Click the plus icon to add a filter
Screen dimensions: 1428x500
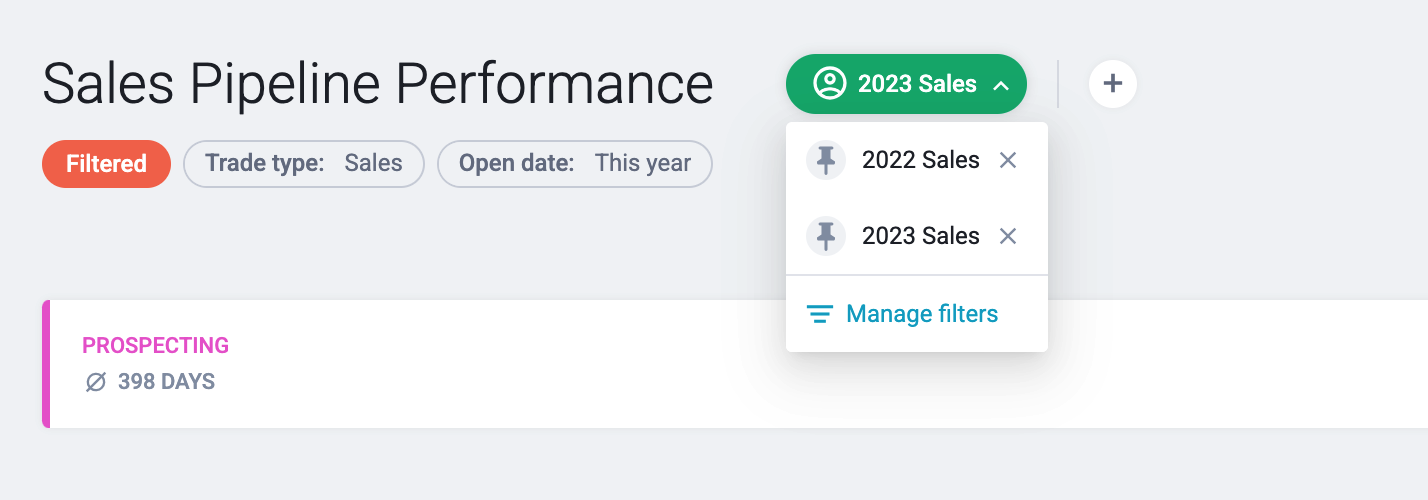1113,84
